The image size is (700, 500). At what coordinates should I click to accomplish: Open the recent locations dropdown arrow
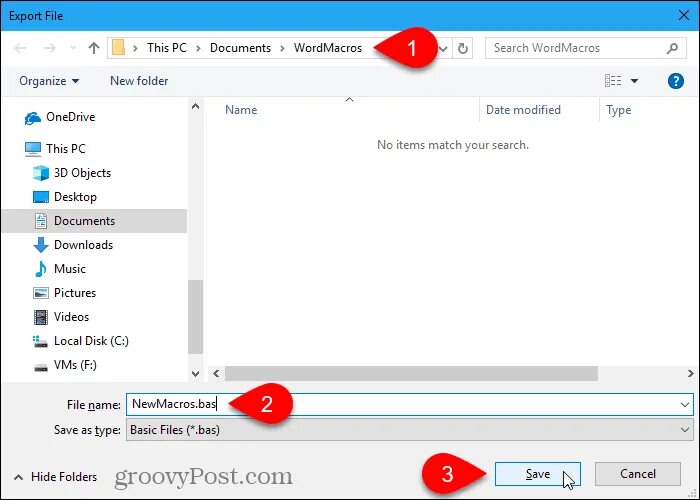coord(73,48)
